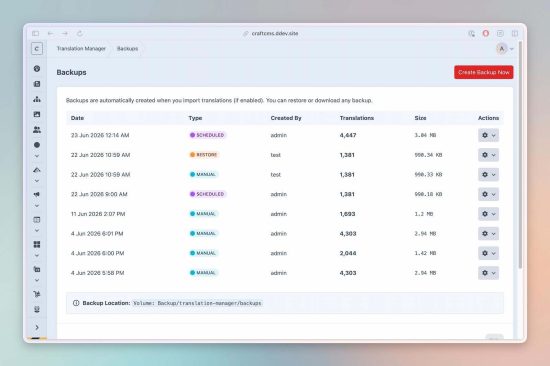Click the table layout icon in sidebar
The image size is (550, 366).
[x=37, y=220]
